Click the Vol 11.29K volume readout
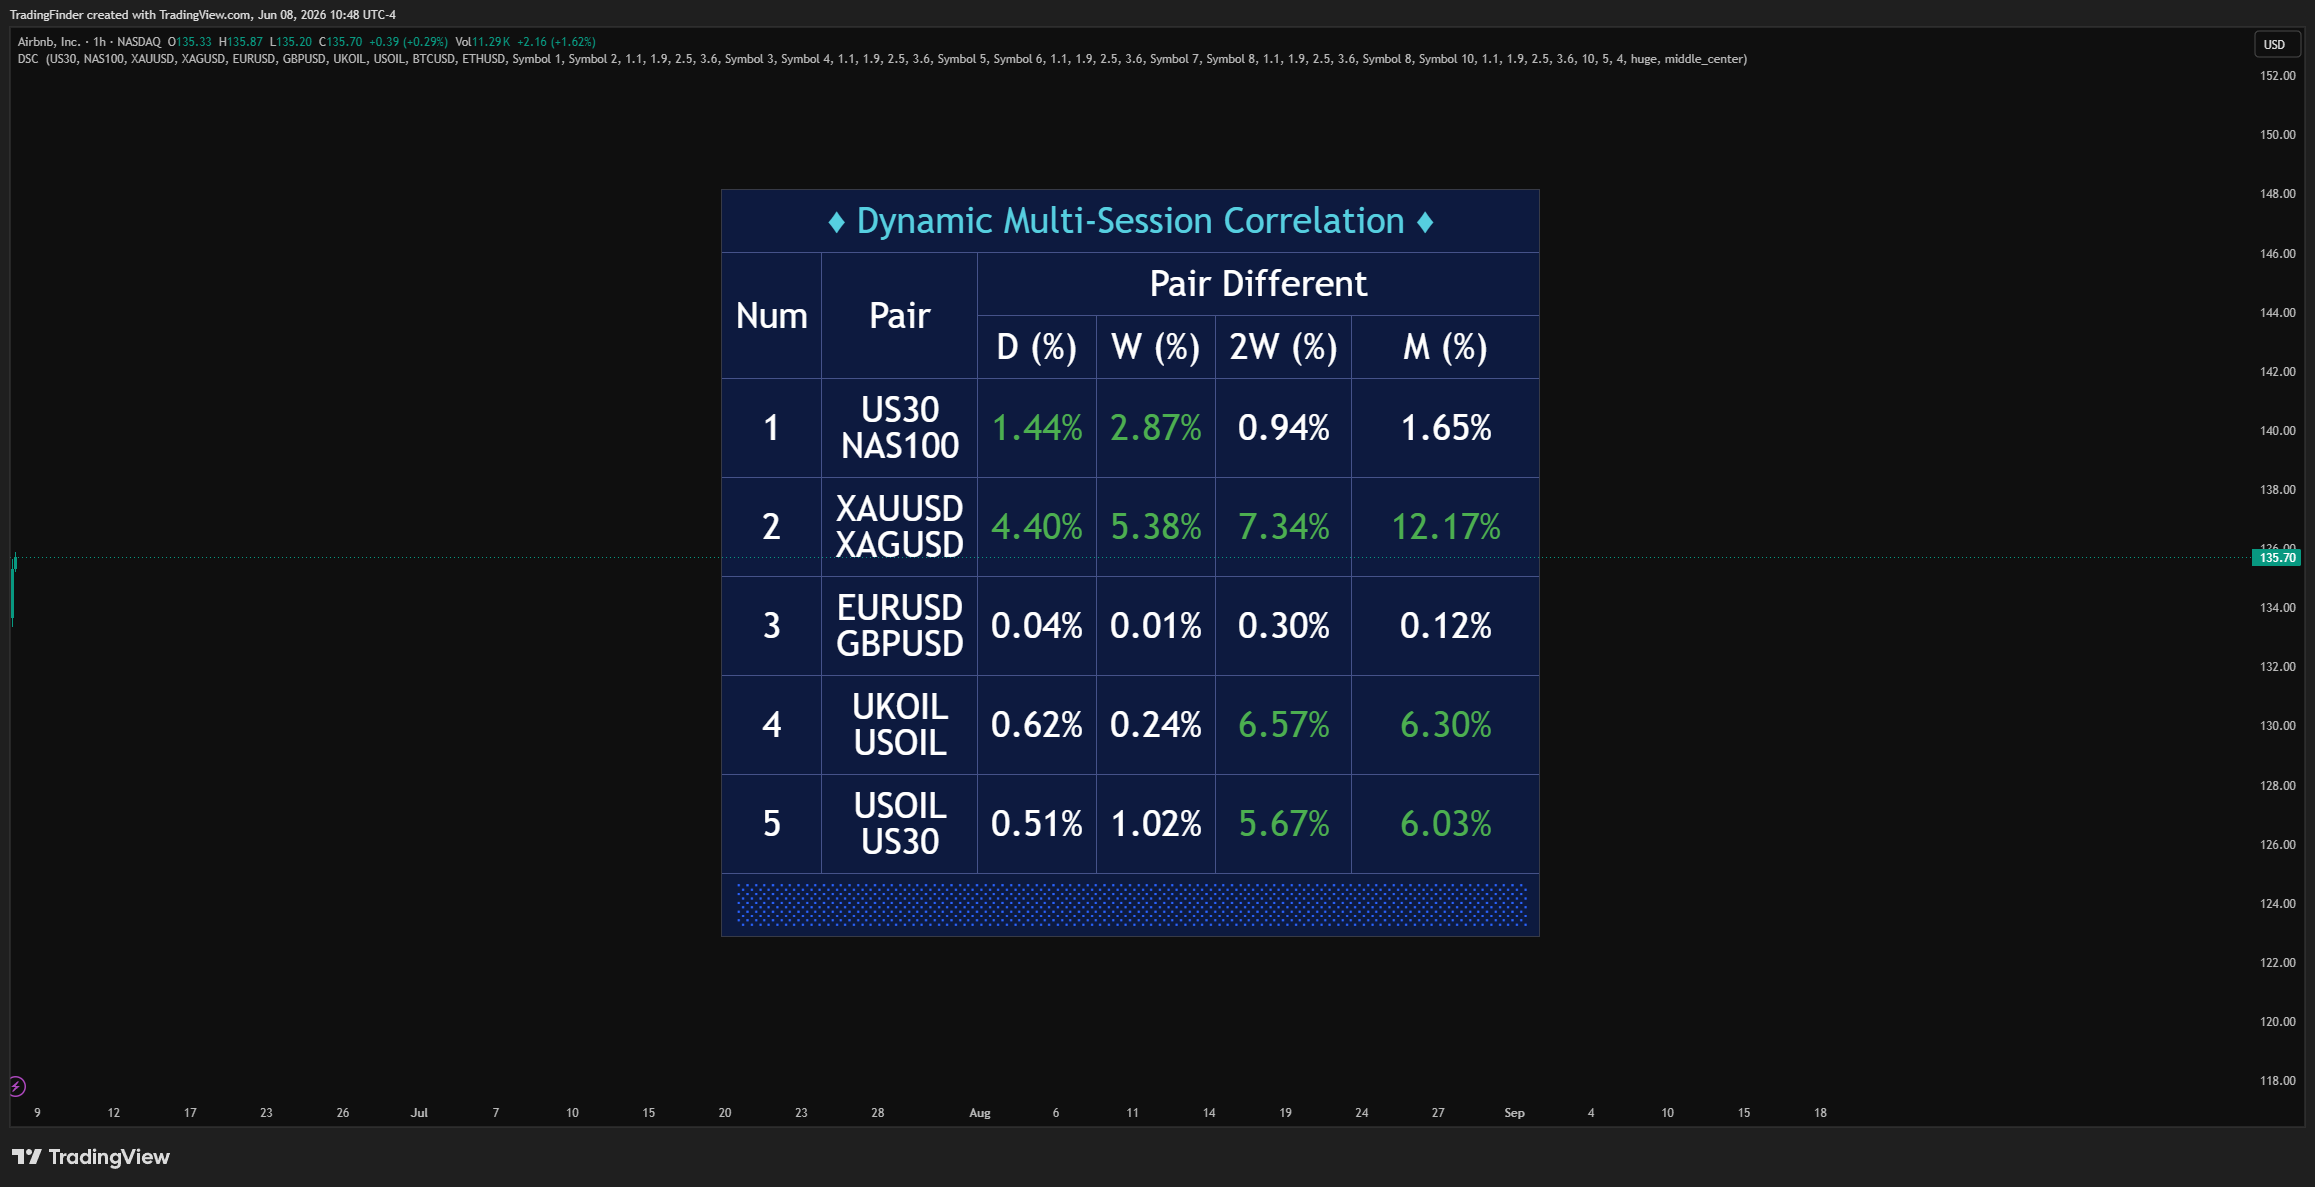Screen dimensions: 2315x1187 coord(482,42)
